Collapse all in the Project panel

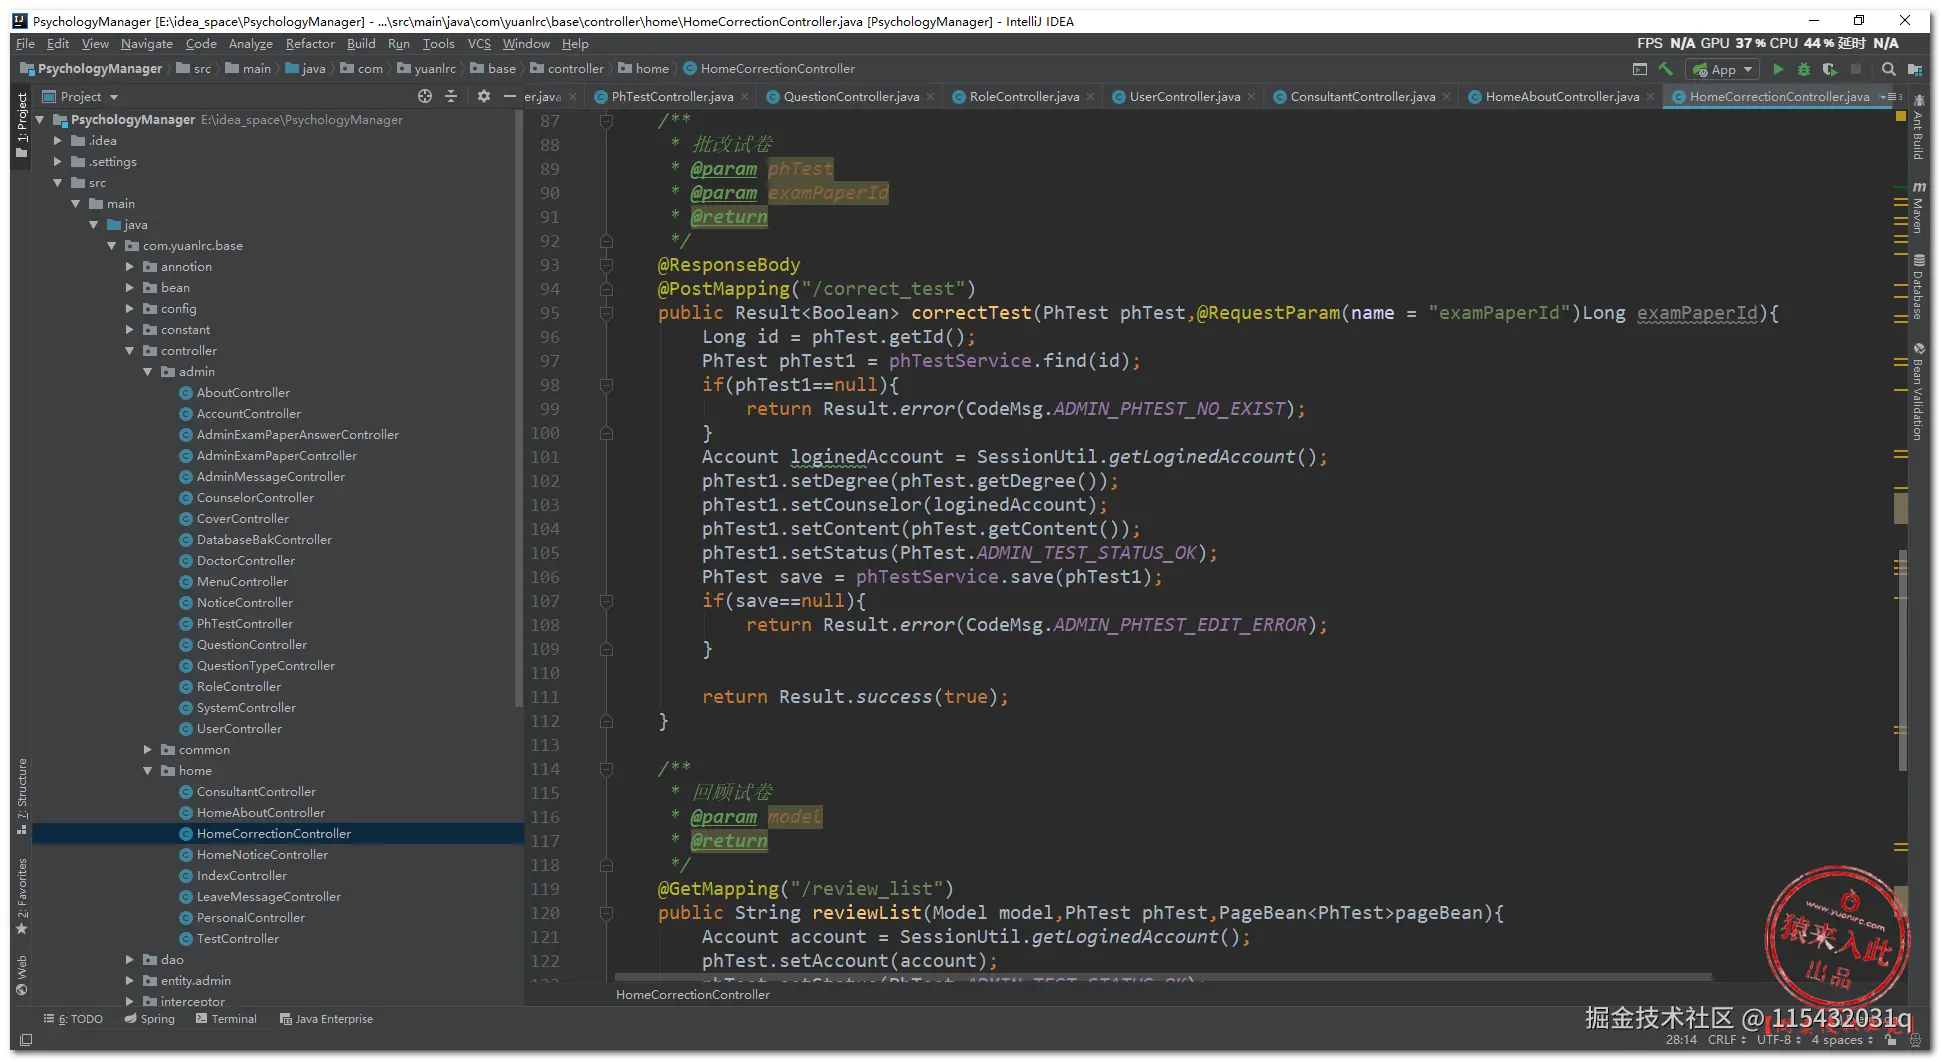tap(451, 96)
